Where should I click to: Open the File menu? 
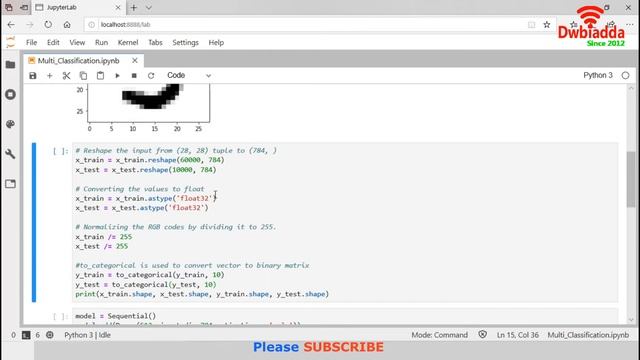tap(31, 42)
